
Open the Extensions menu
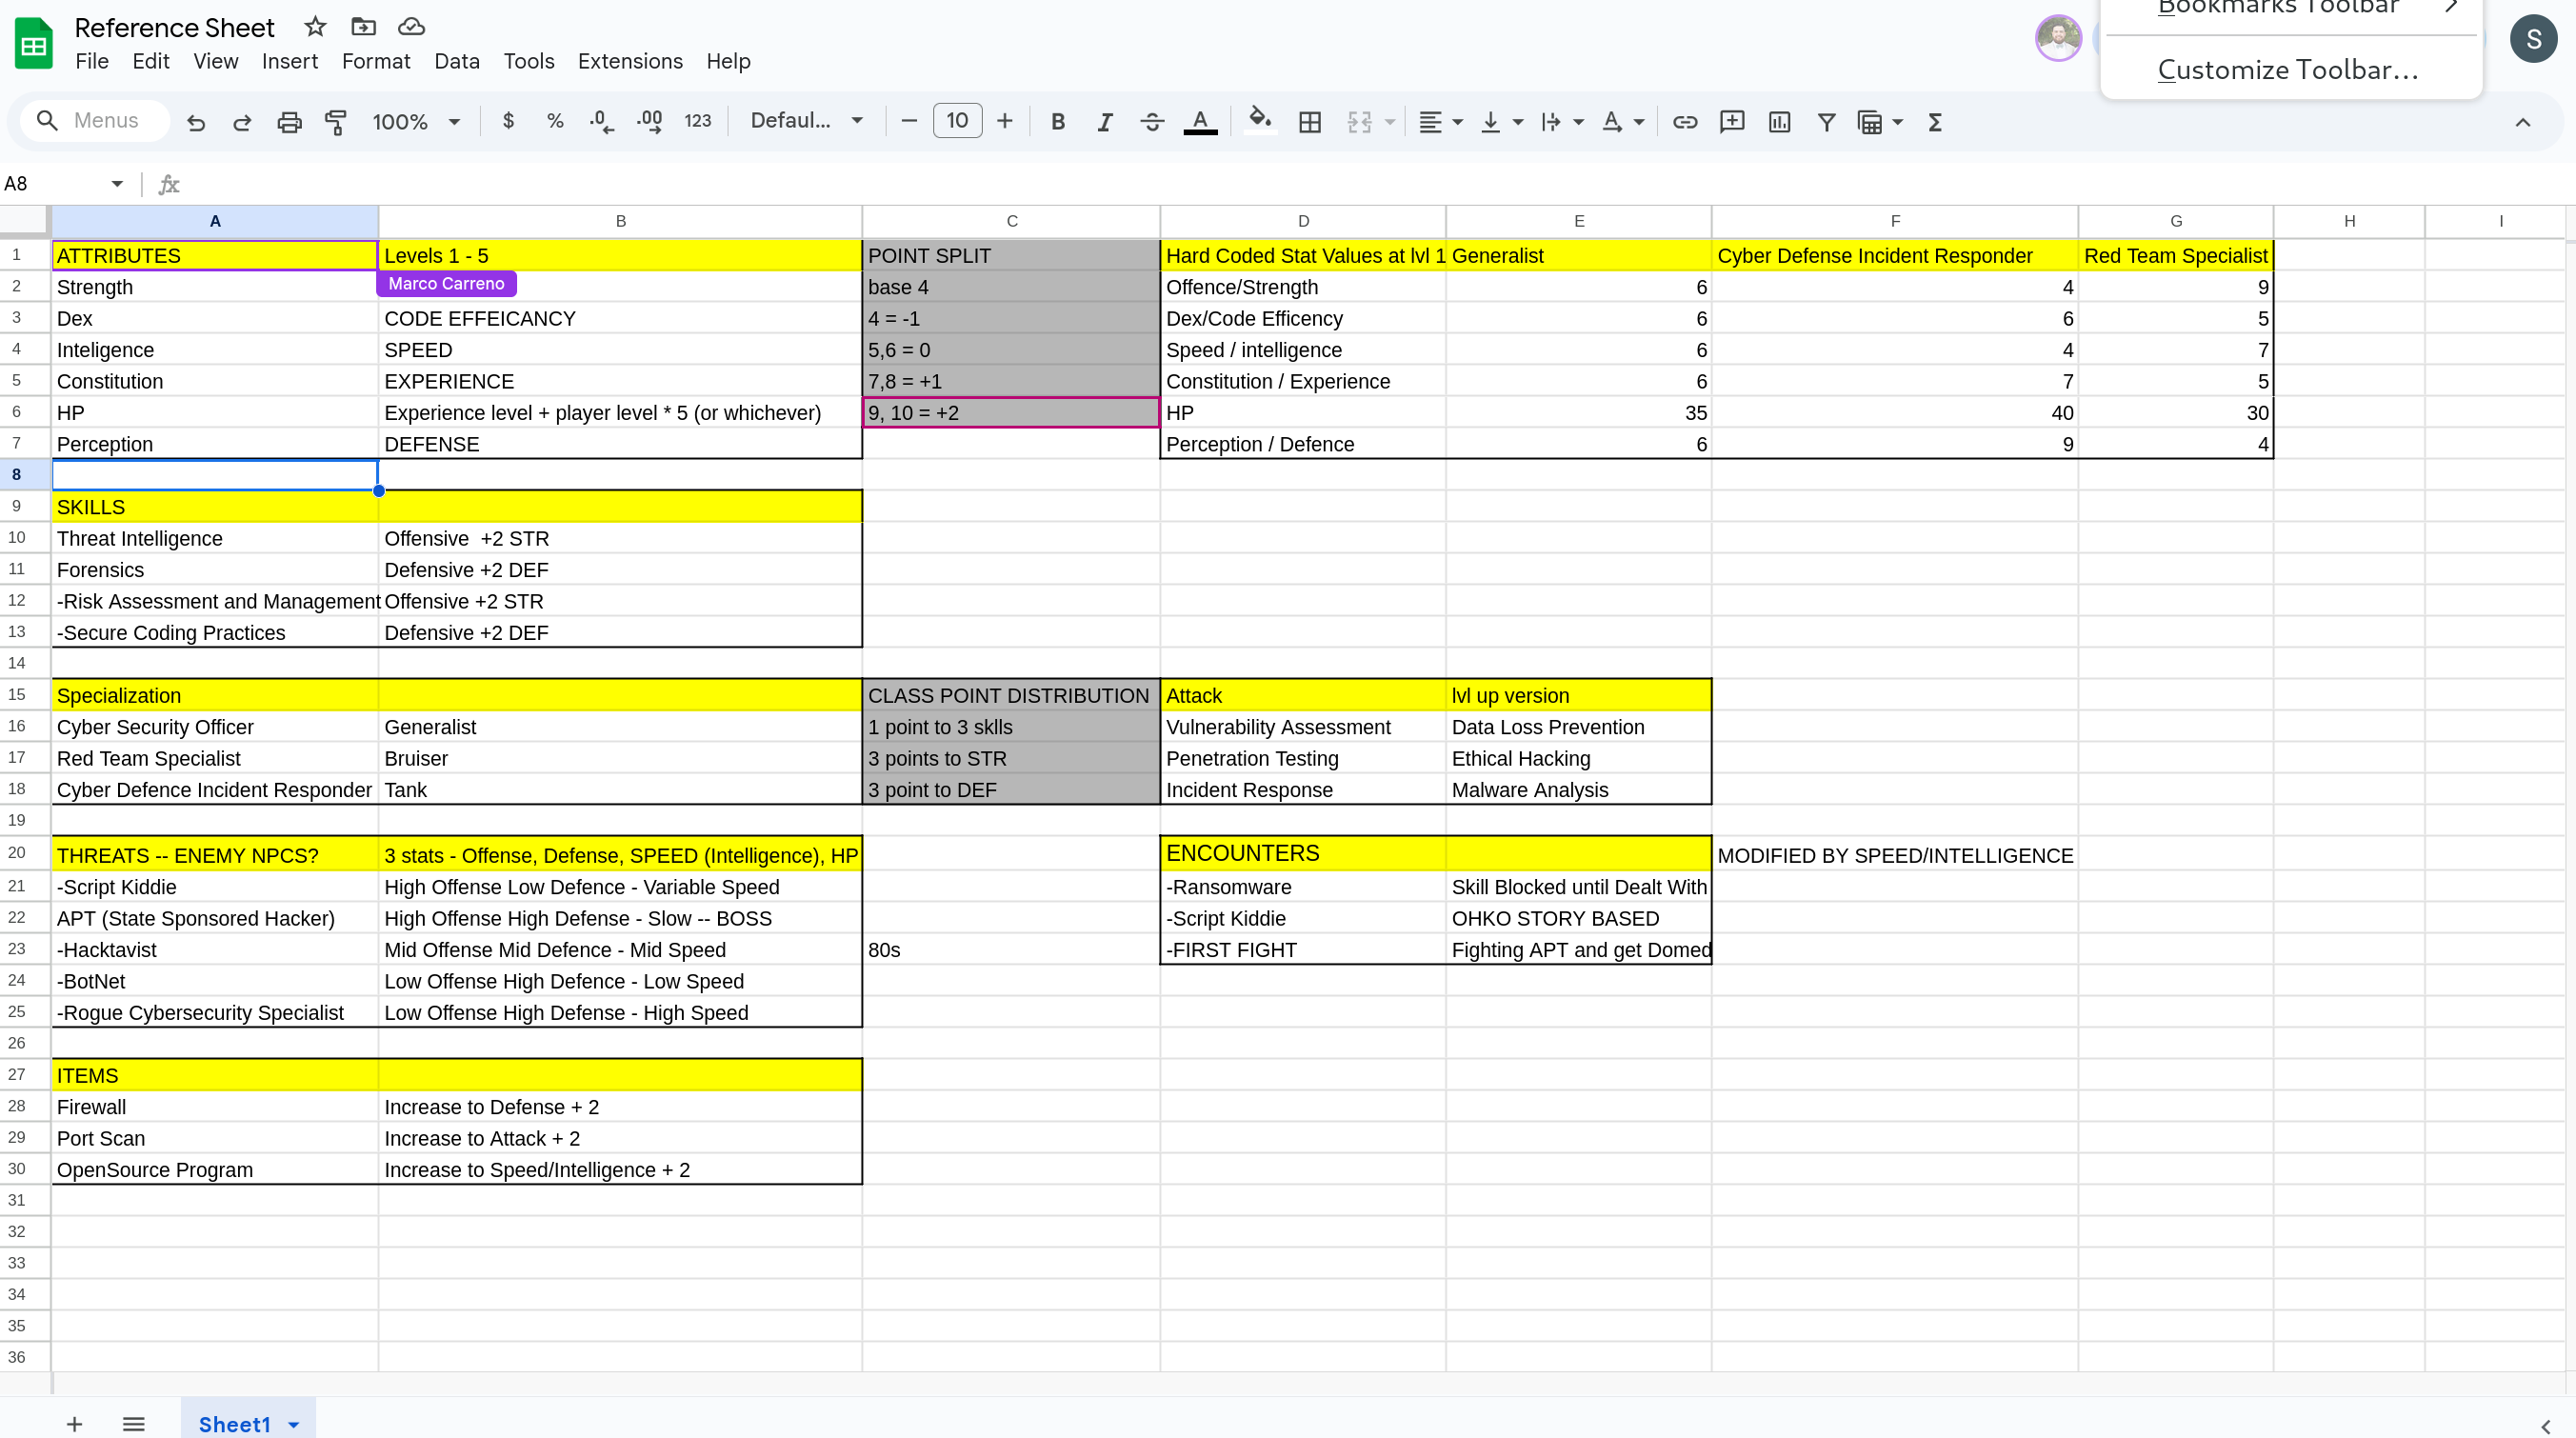coord(630,61)
